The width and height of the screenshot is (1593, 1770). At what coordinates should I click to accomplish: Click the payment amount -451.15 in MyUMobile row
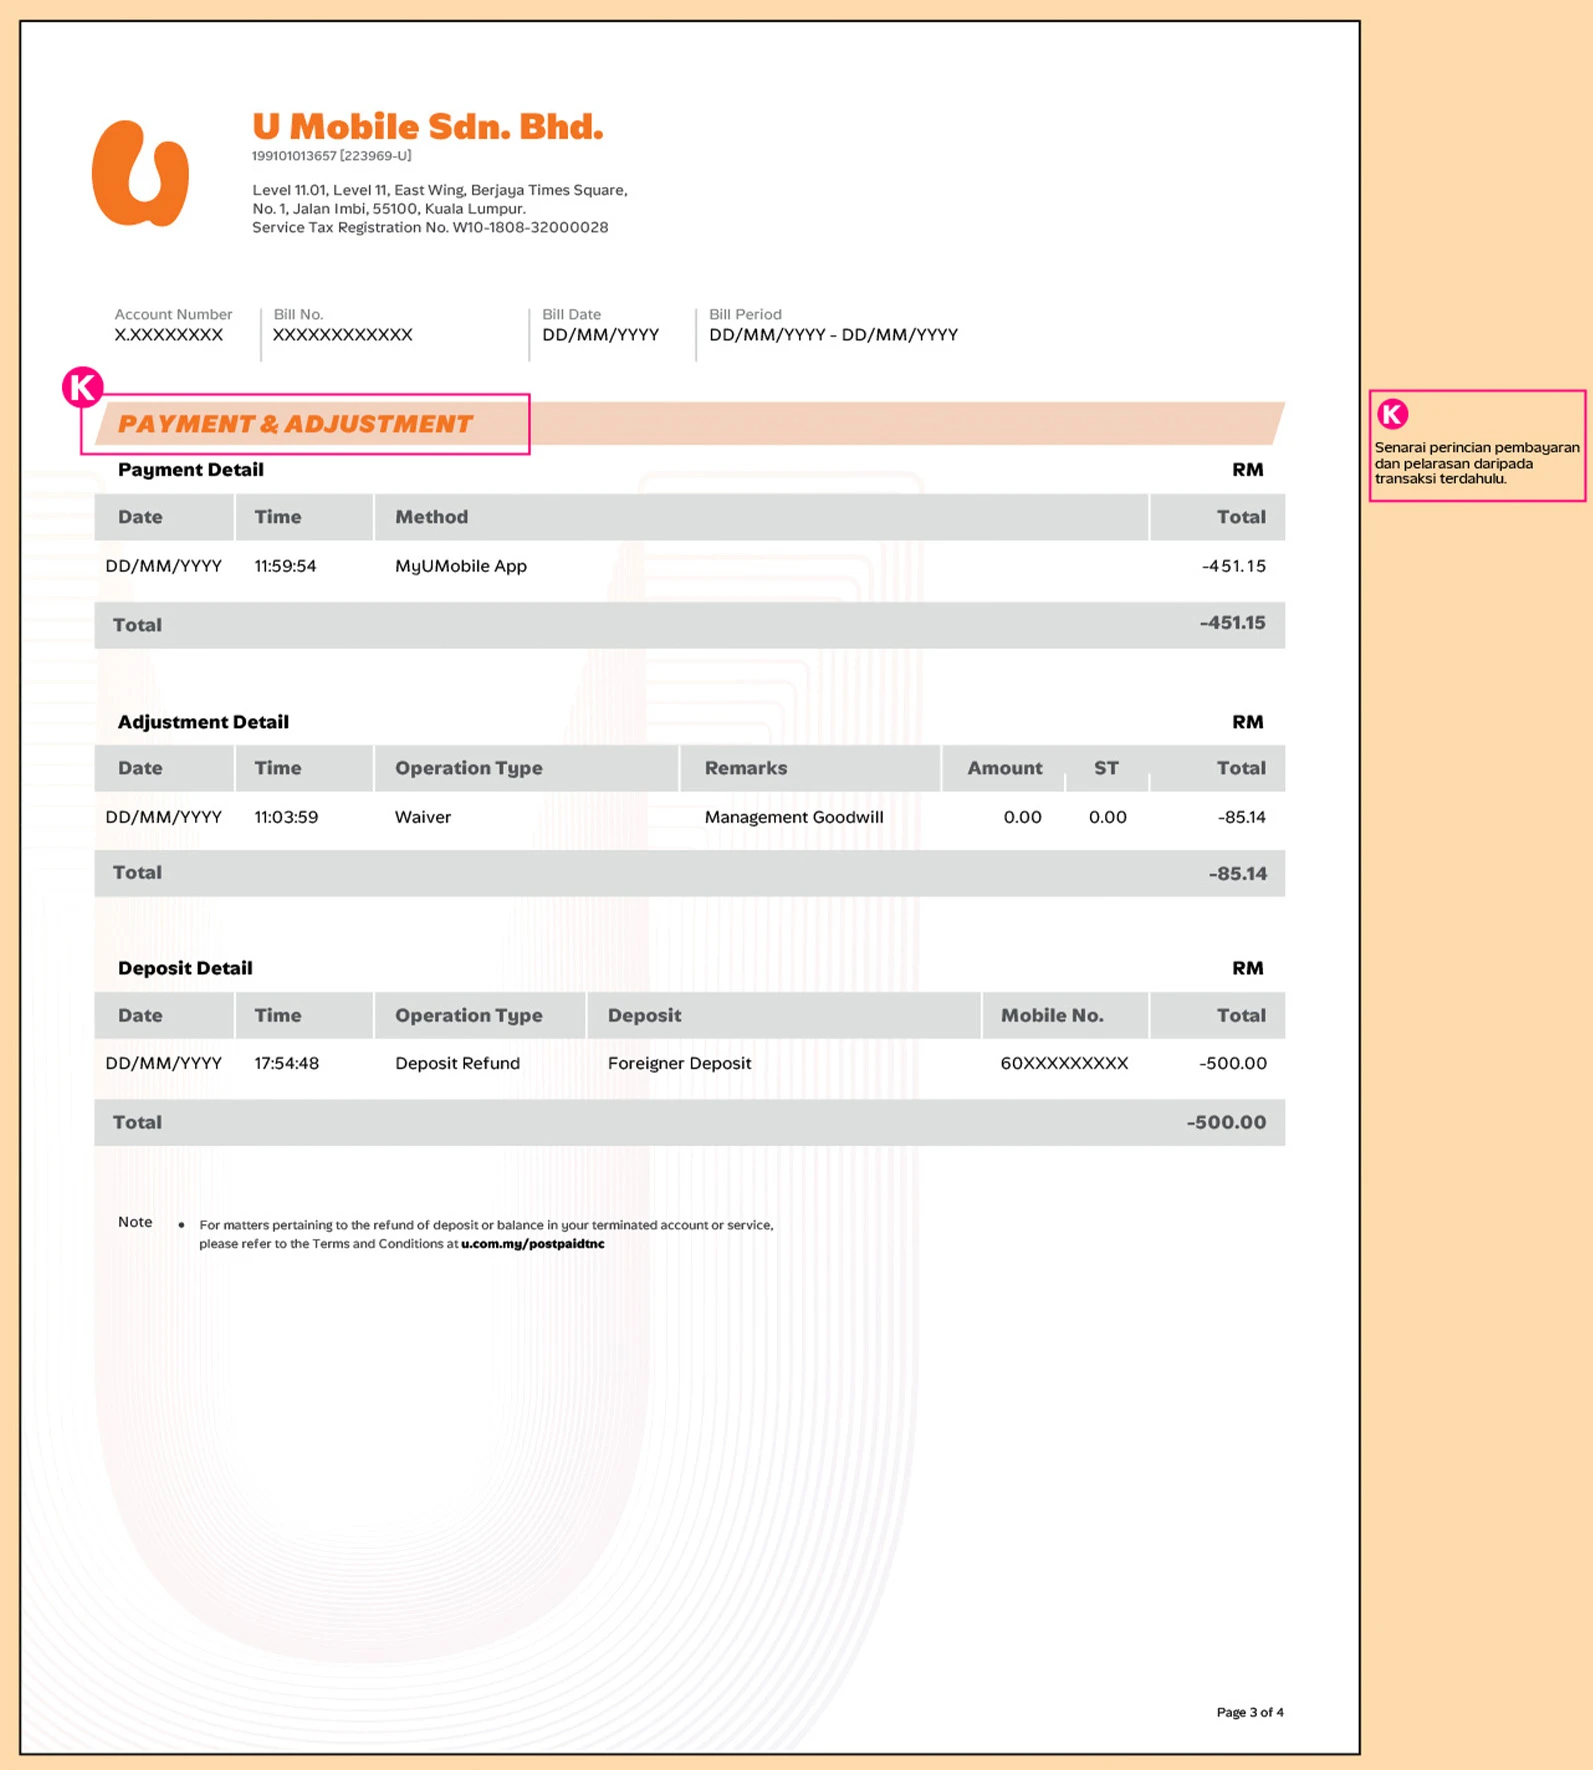point(1234,566)
